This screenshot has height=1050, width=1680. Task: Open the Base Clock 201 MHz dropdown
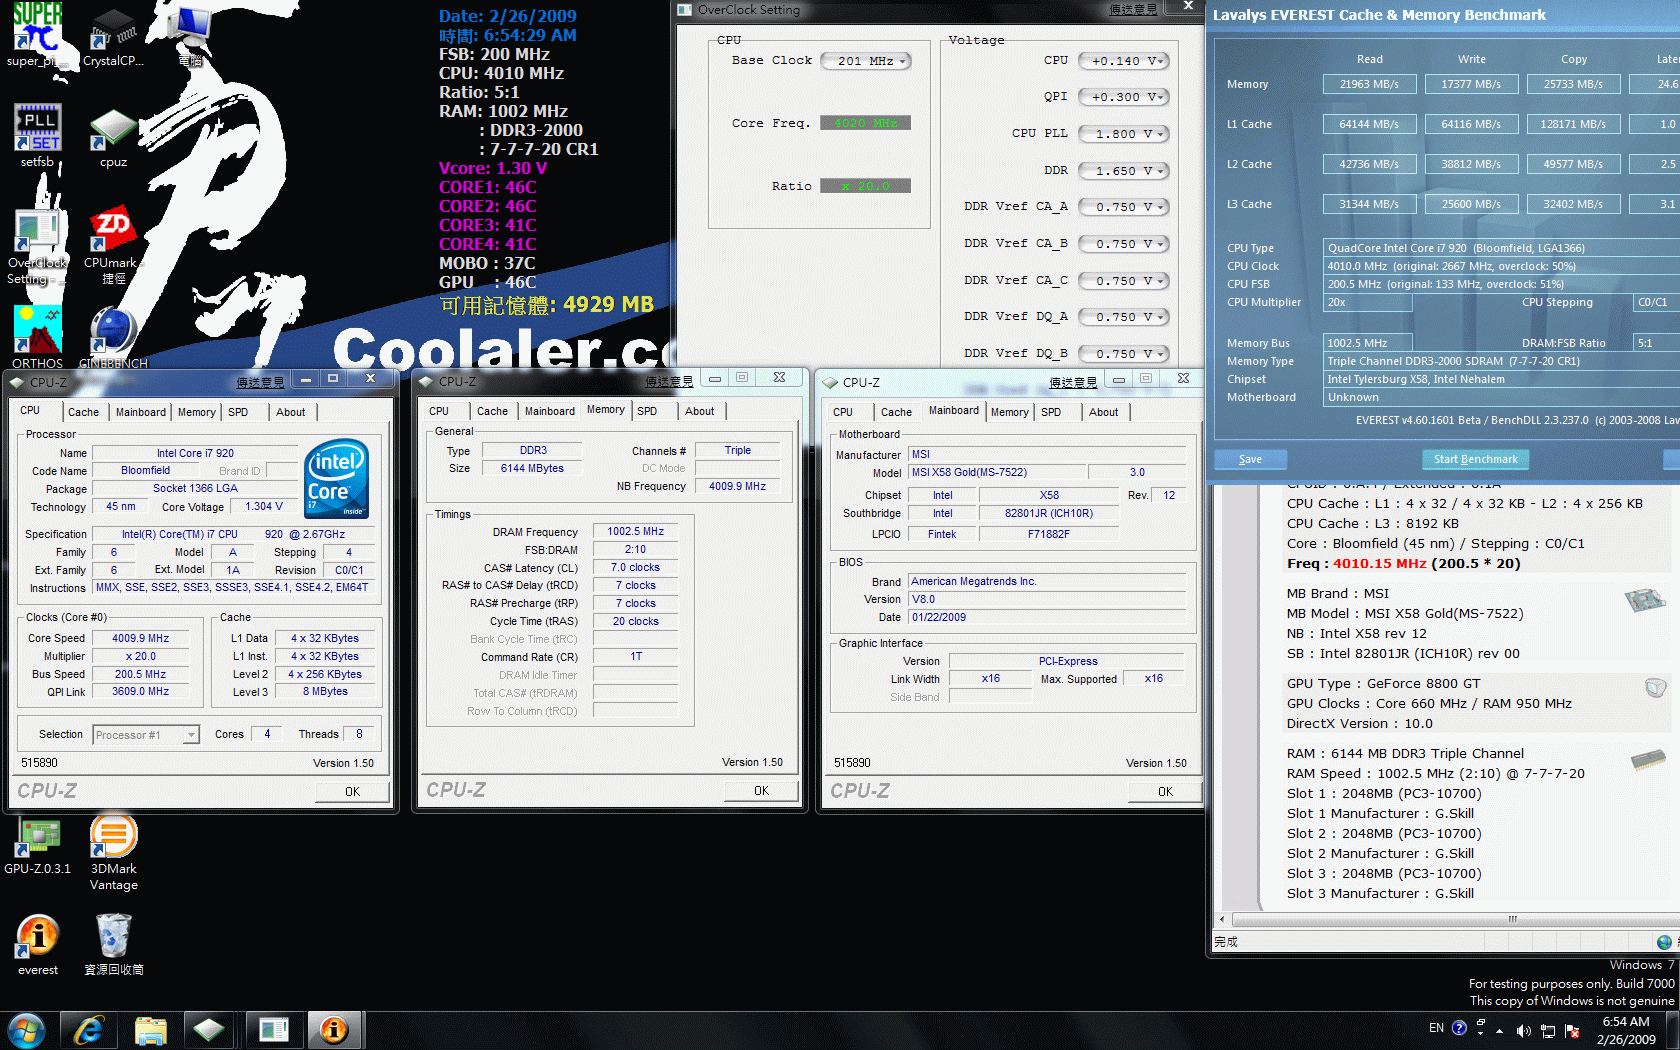tap(866, 61)
